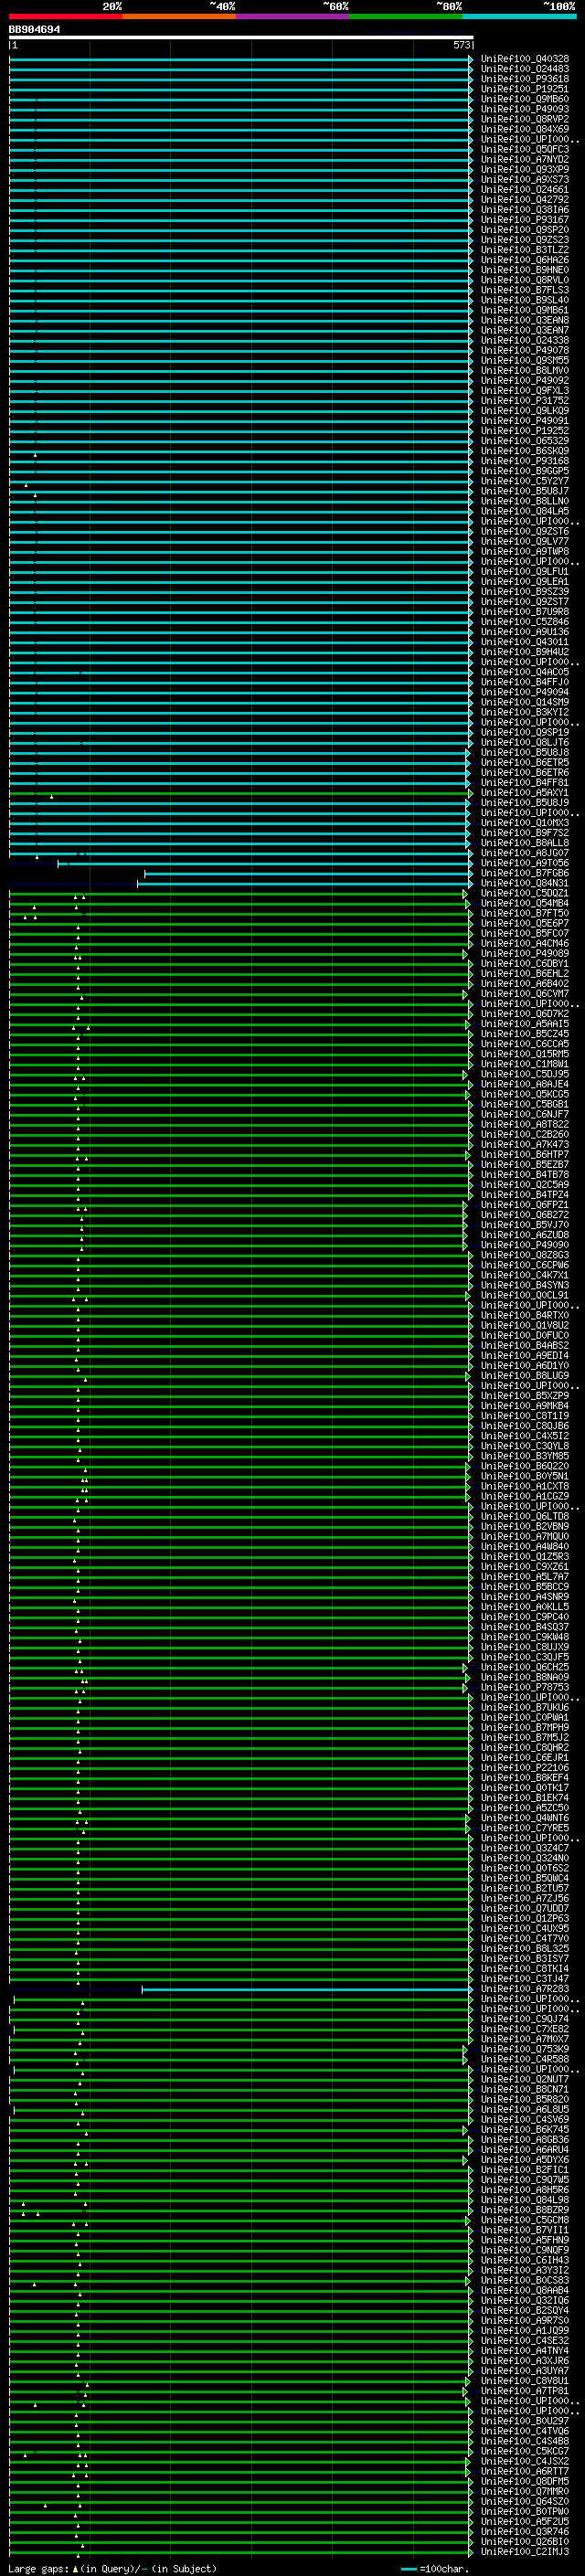Click the green ~80% legend color bar
This screenshot has height=2576, width=585.
(406, 16)
